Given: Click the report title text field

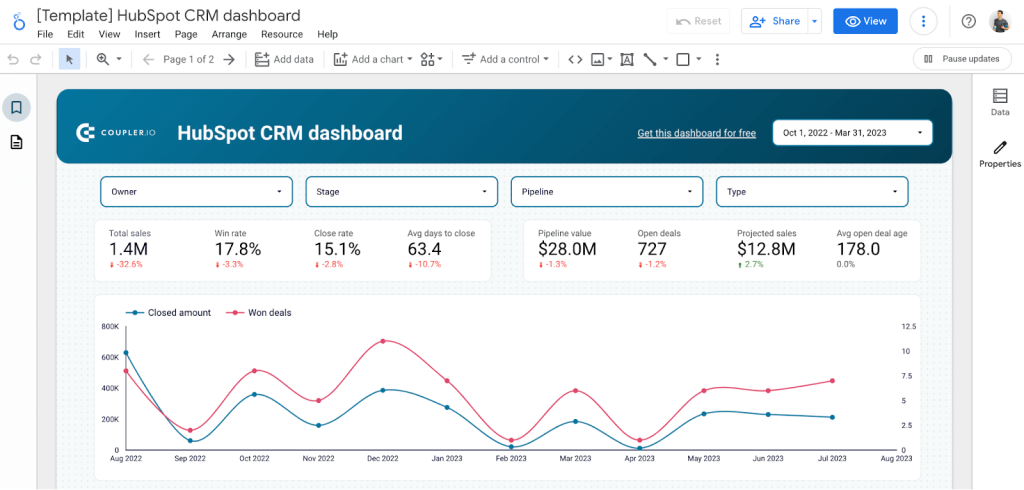Looking at the screenshot, I should pos(168,16).
